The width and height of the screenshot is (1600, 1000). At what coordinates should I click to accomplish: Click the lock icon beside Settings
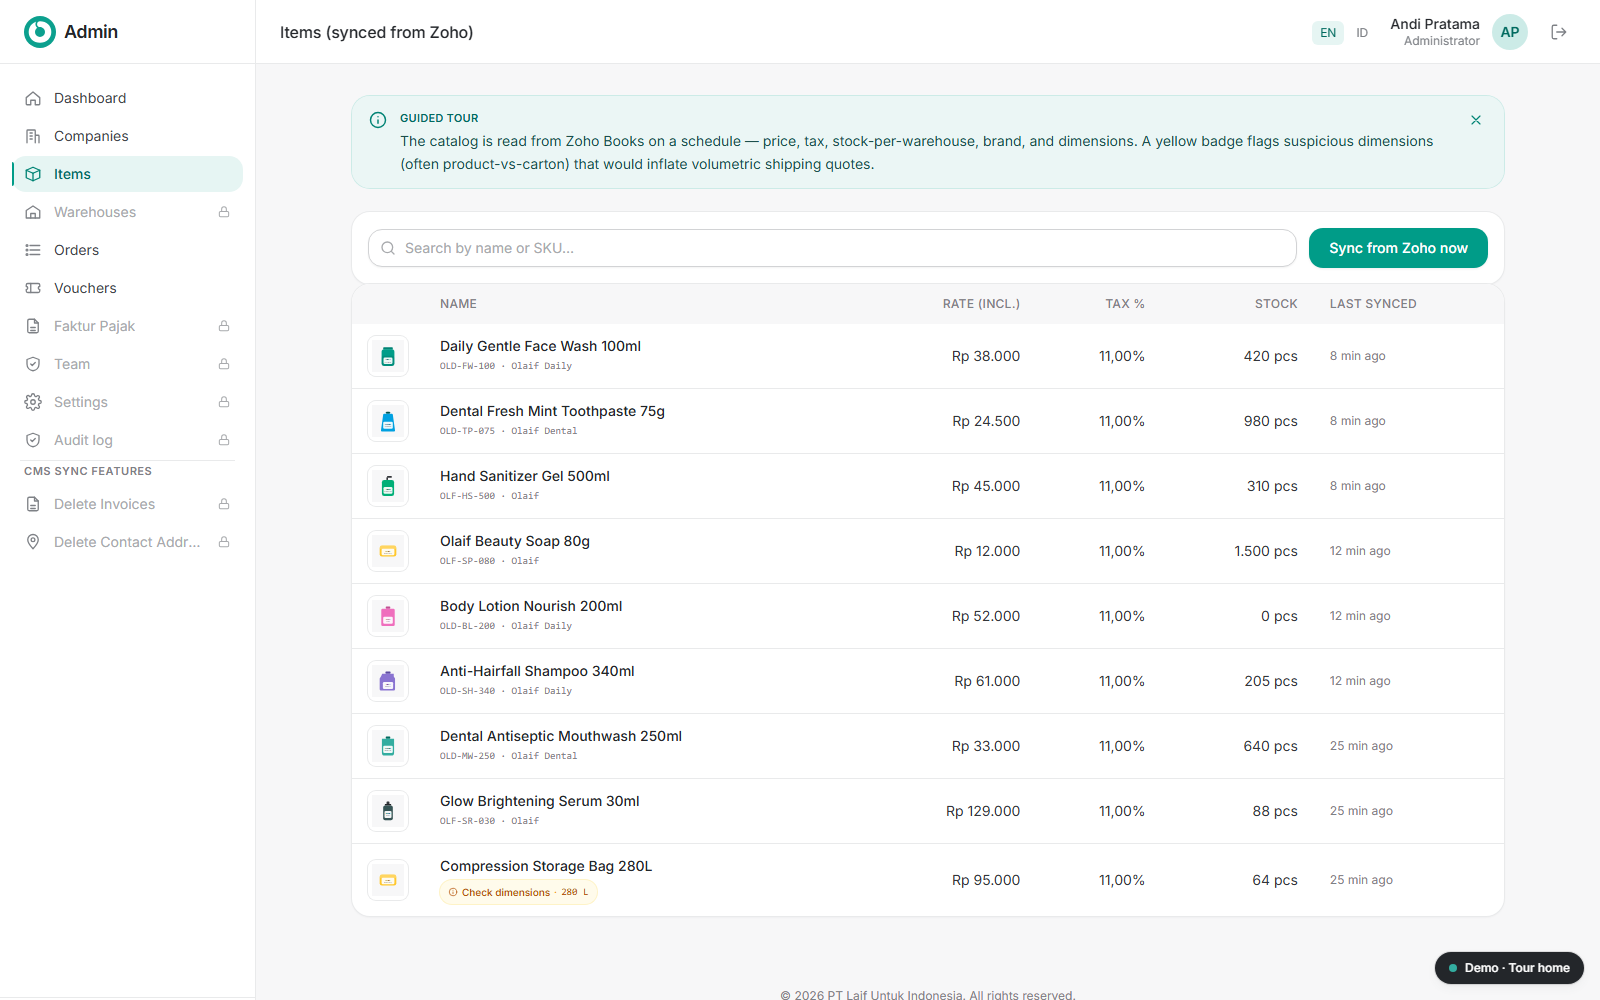pyautogui.click(x=224, y=402)
